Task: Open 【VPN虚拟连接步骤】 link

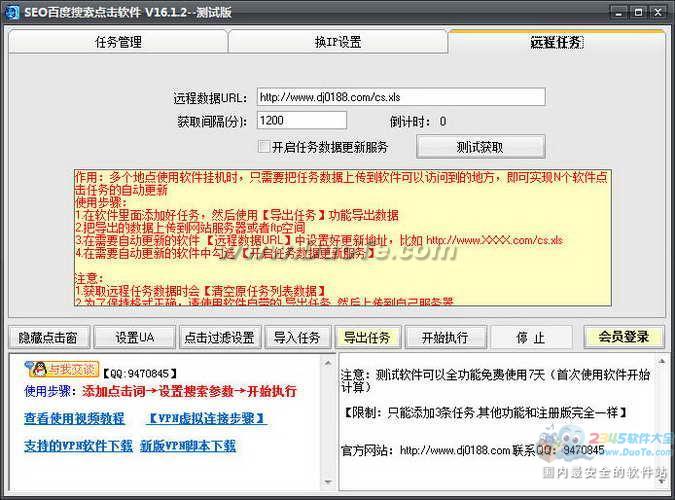Action: click(x=207, y=418)
